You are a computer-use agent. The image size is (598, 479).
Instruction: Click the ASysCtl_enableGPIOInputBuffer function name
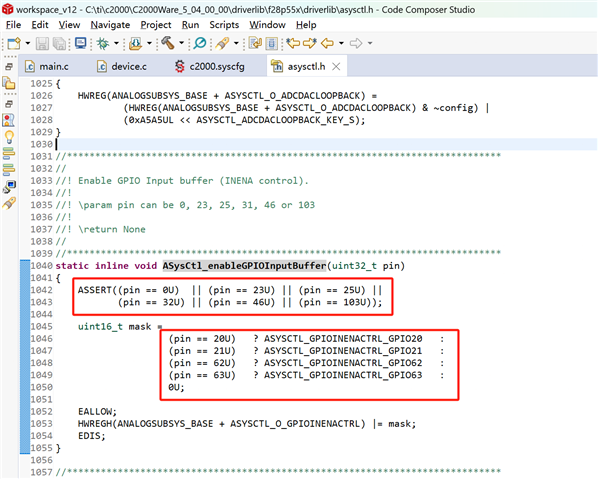pyautogui.click(x=244, y=265)
